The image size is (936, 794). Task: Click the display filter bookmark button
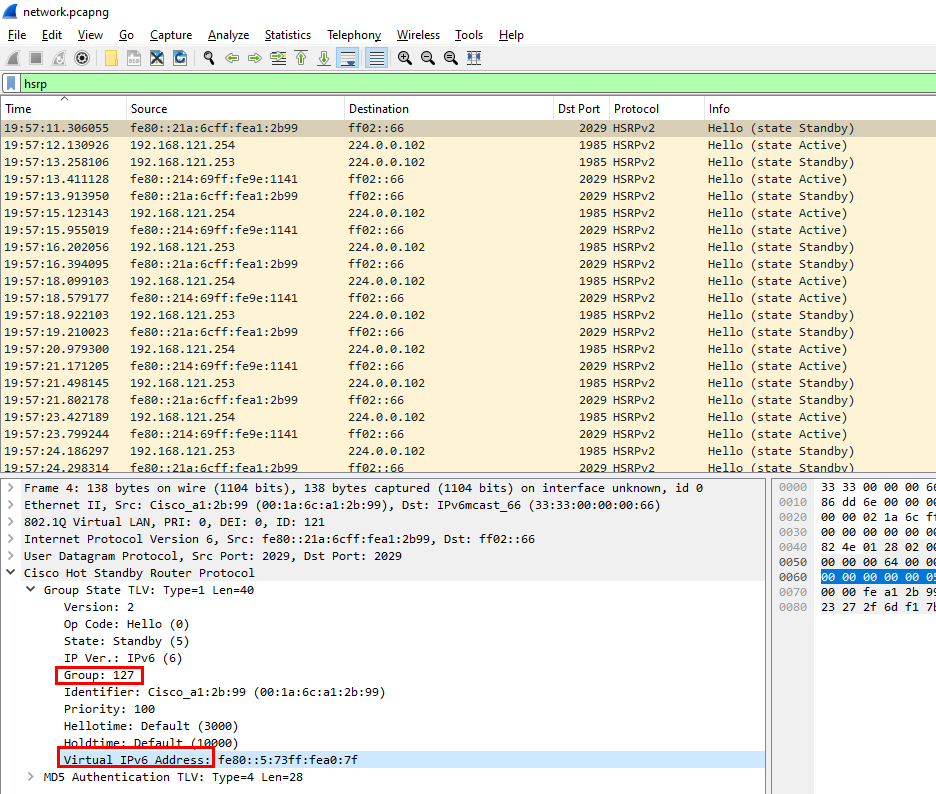[11, 84]
